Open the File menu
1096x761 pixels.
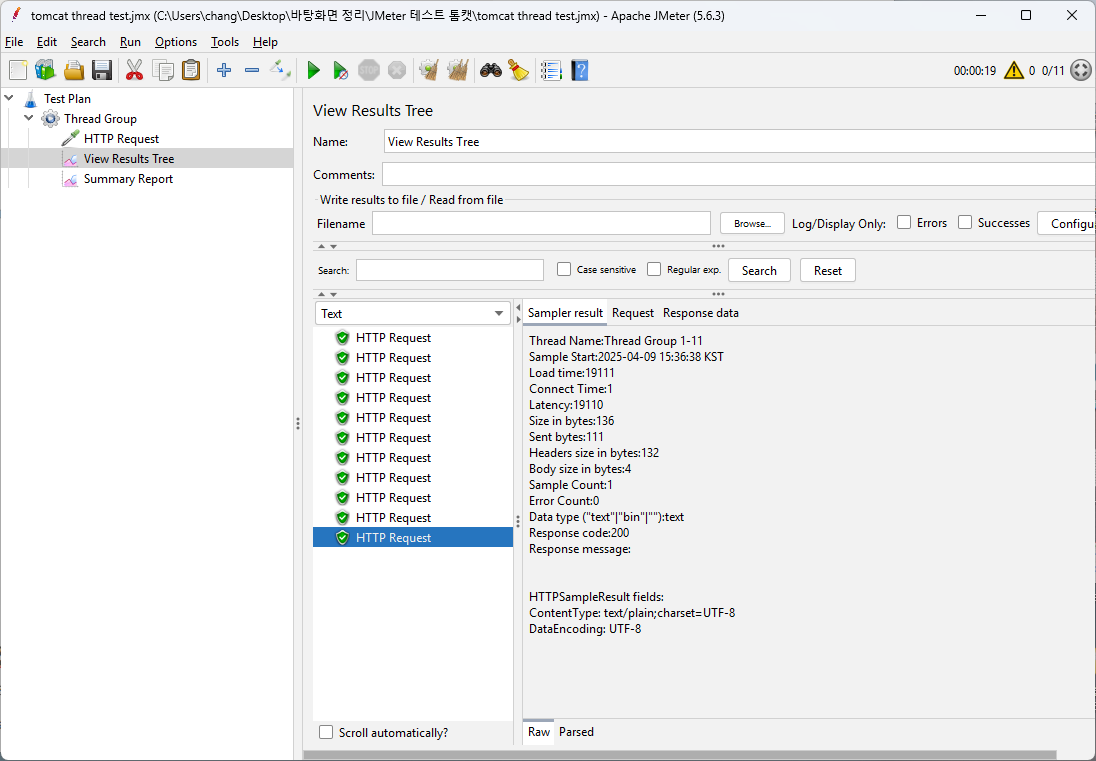coord(14,42)
